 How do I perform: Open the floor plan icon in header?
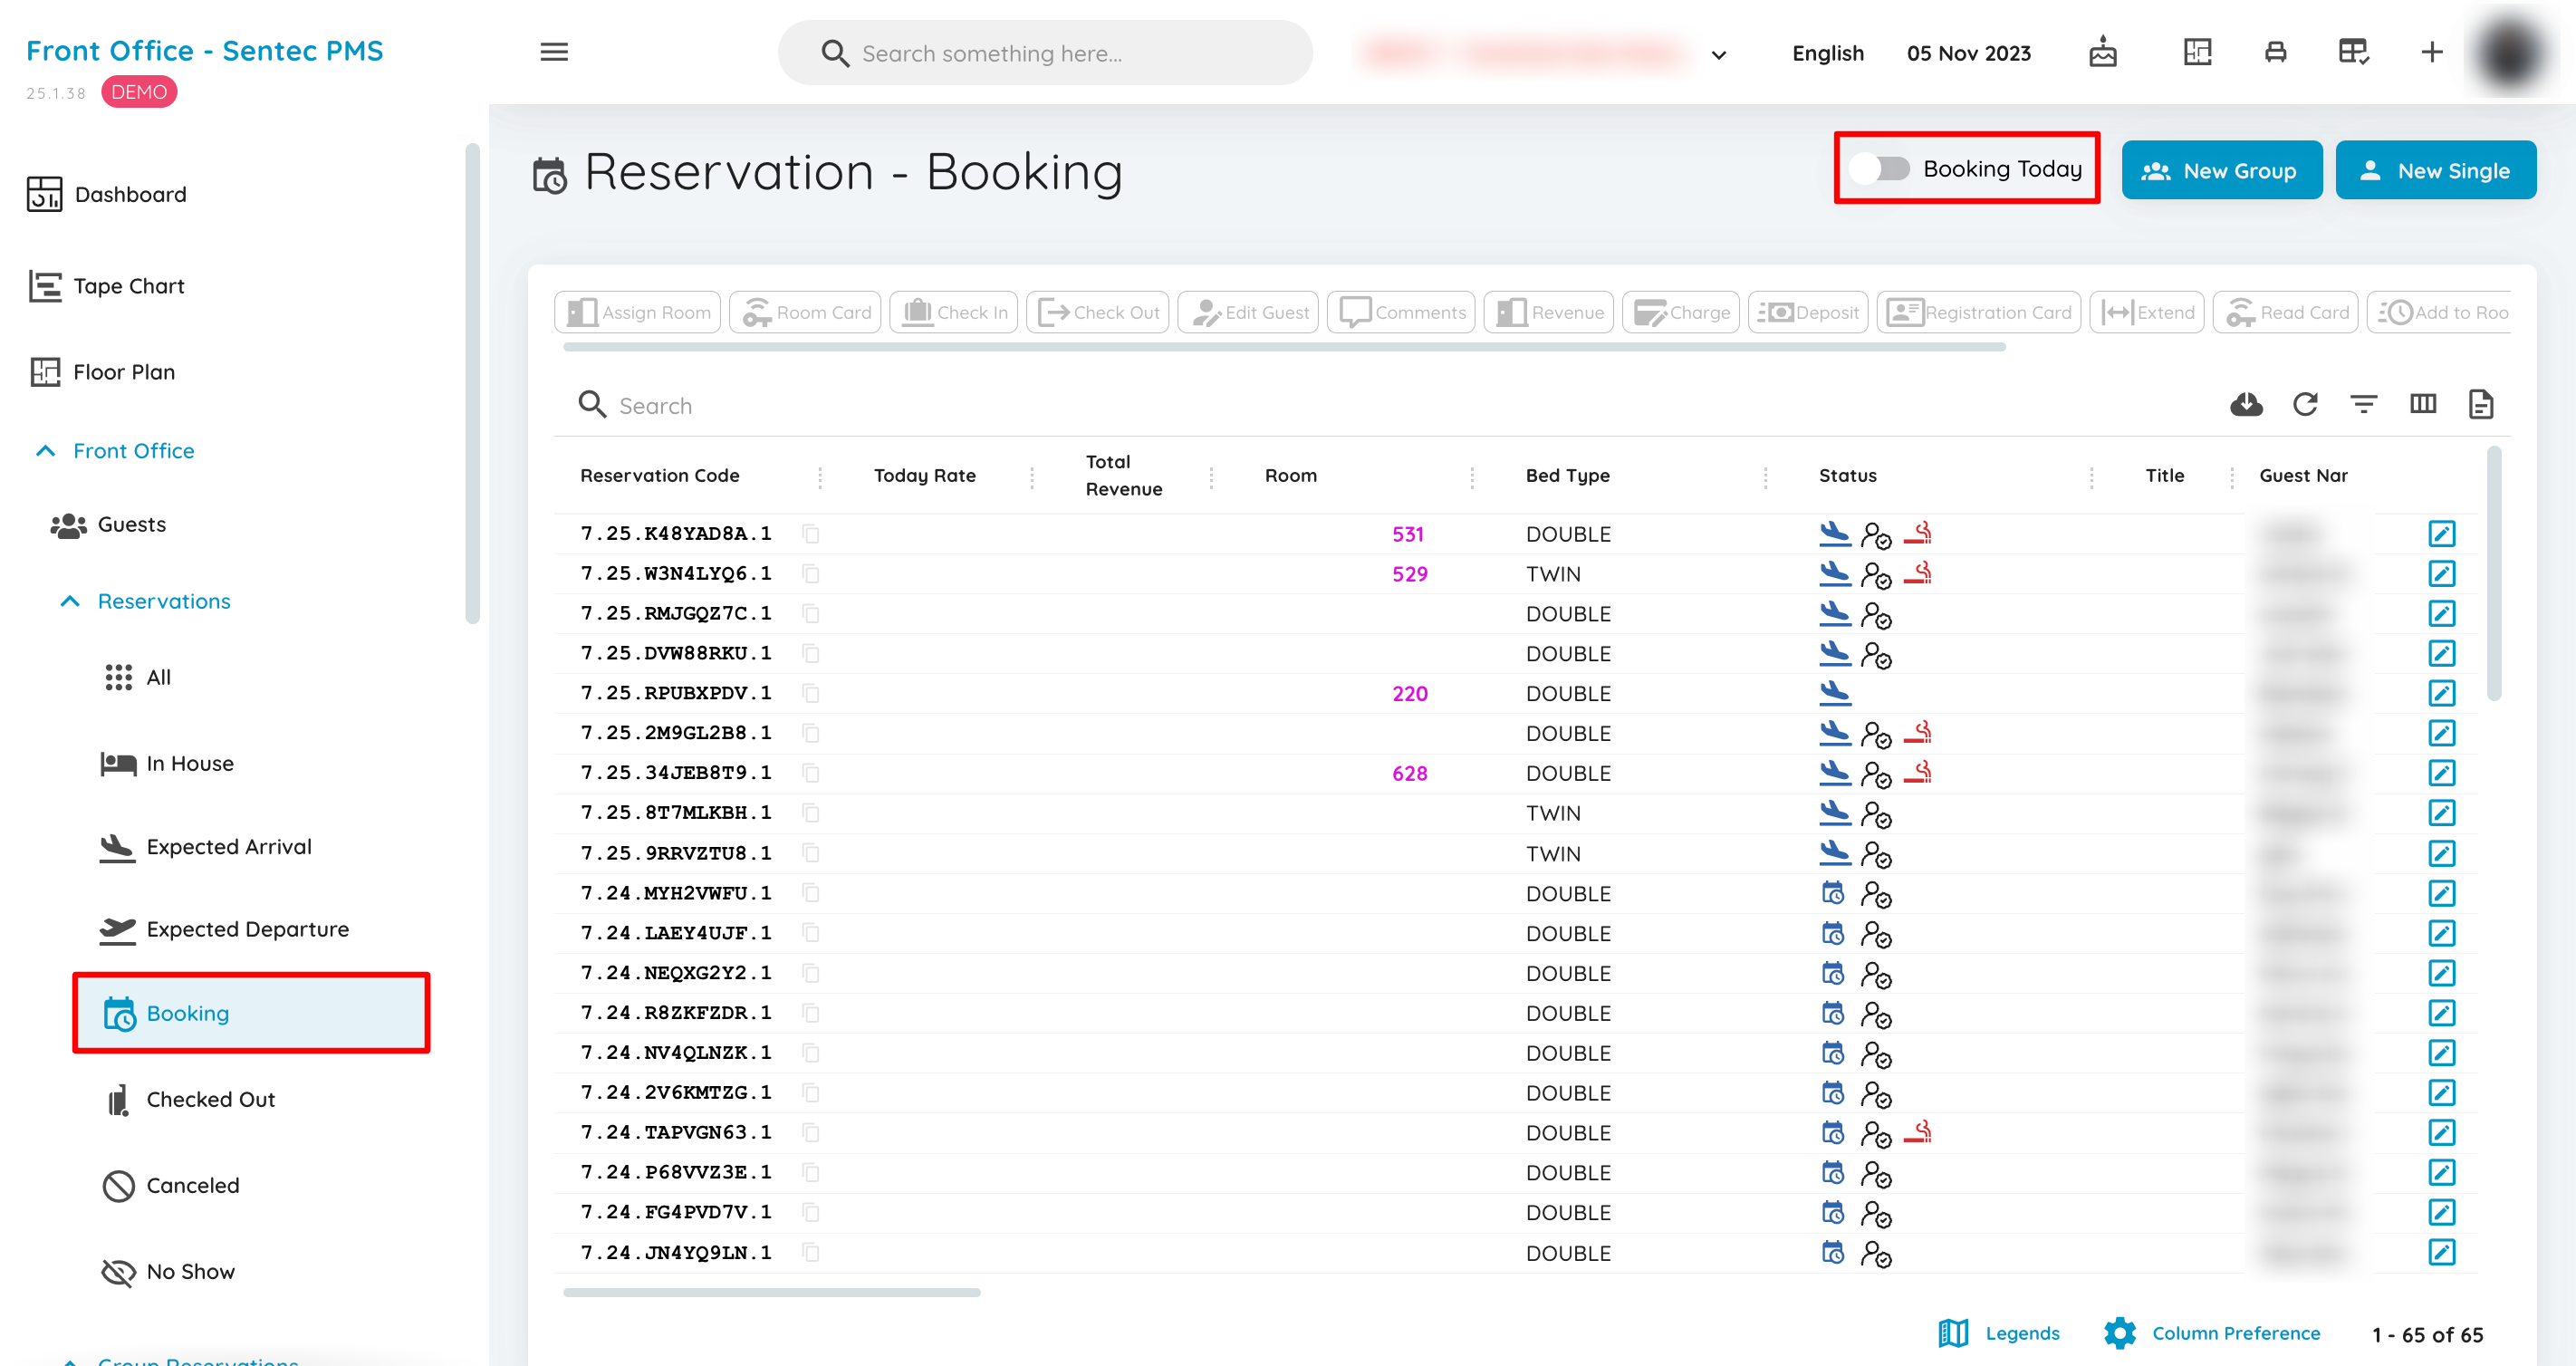tap(2197, 52)
